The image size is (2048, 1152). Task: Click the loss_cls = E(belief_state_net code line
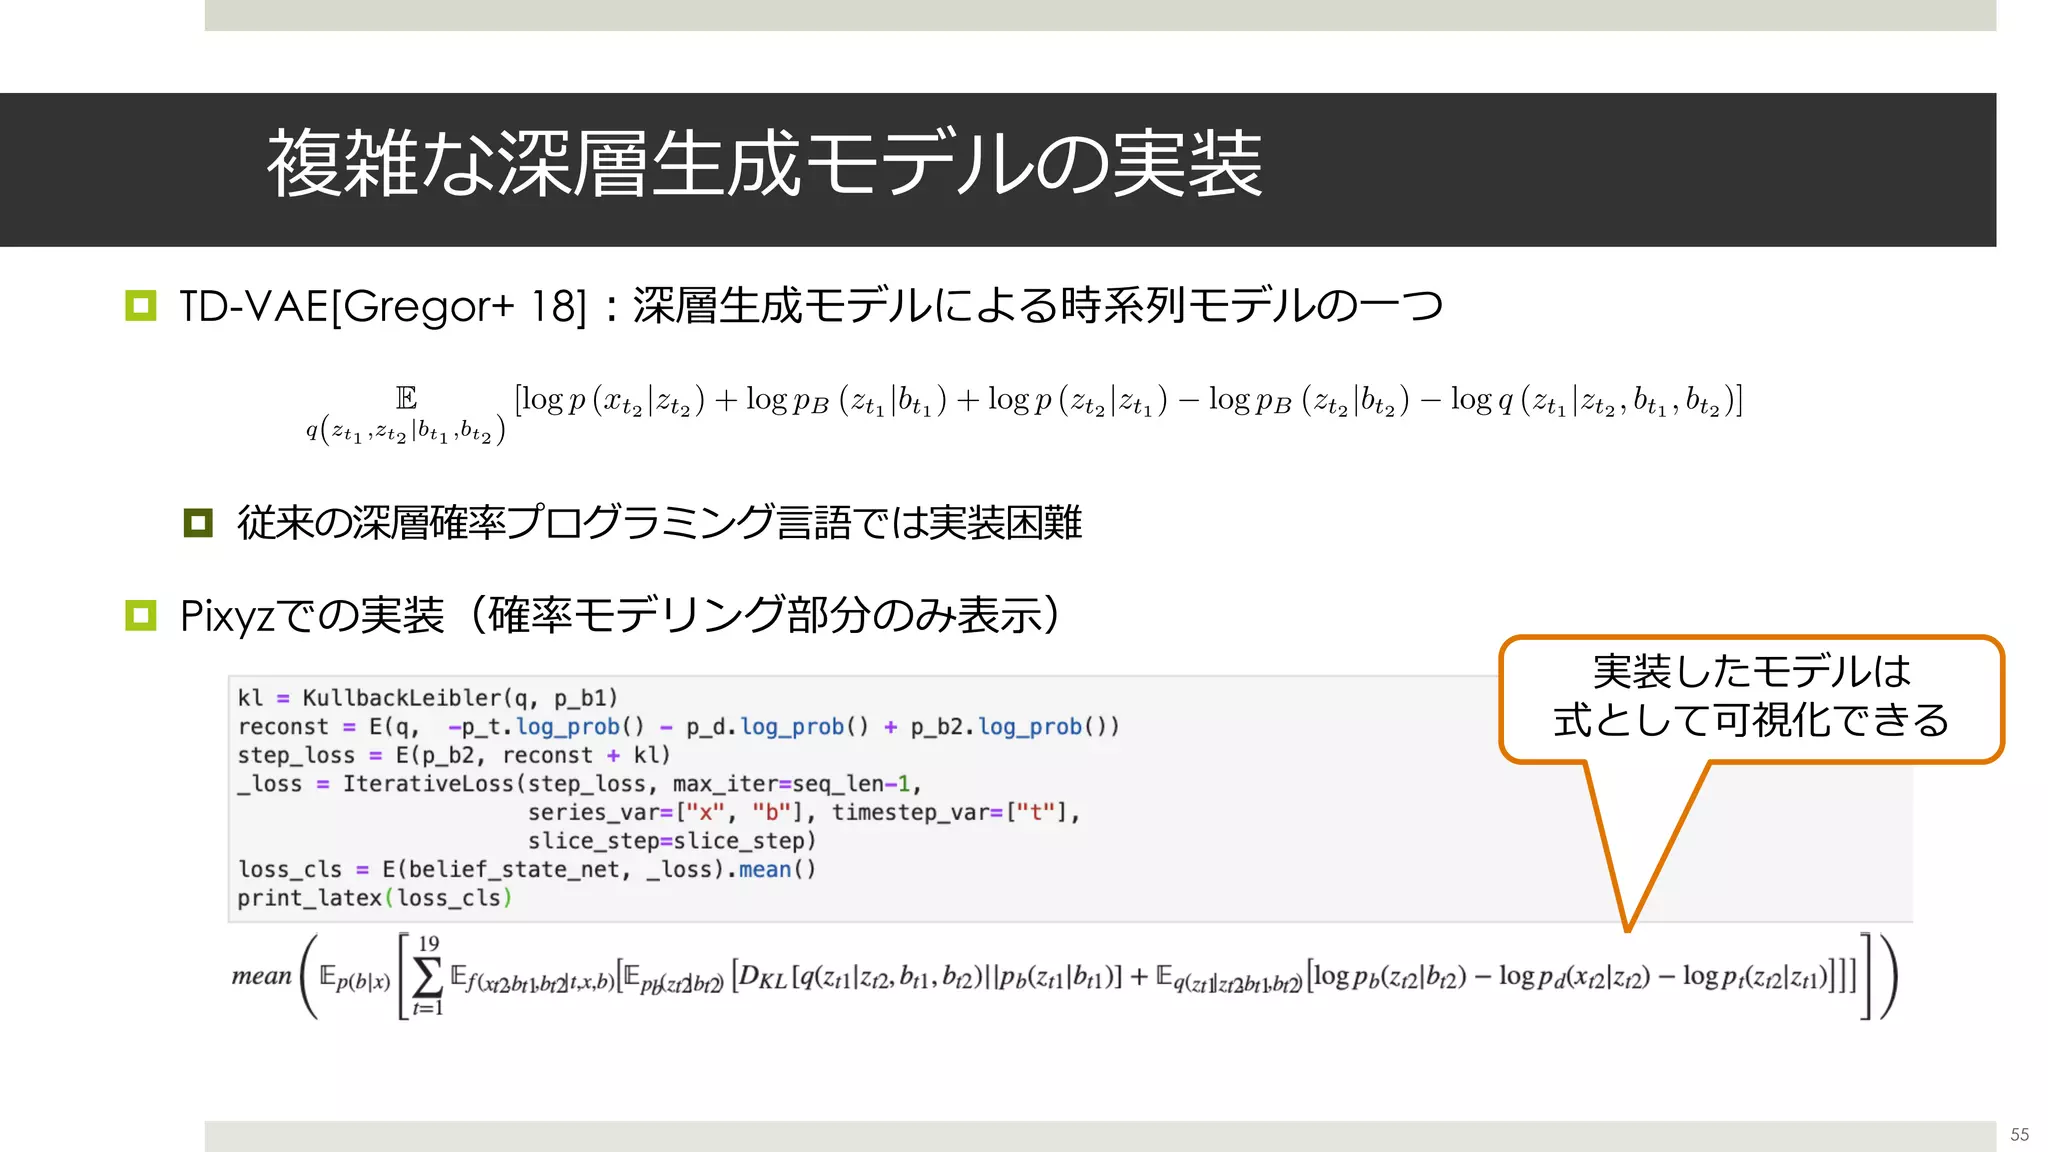tap(526, 870)
